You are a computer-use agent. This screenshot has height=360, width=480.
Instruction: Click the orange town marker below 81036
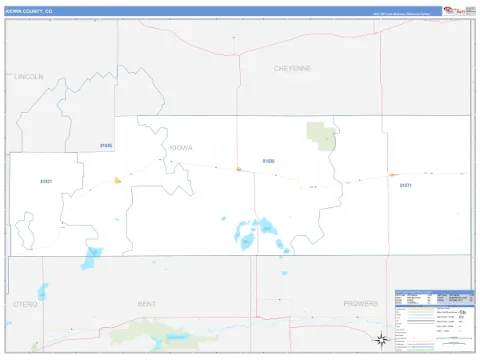click(x=239, y=169)
